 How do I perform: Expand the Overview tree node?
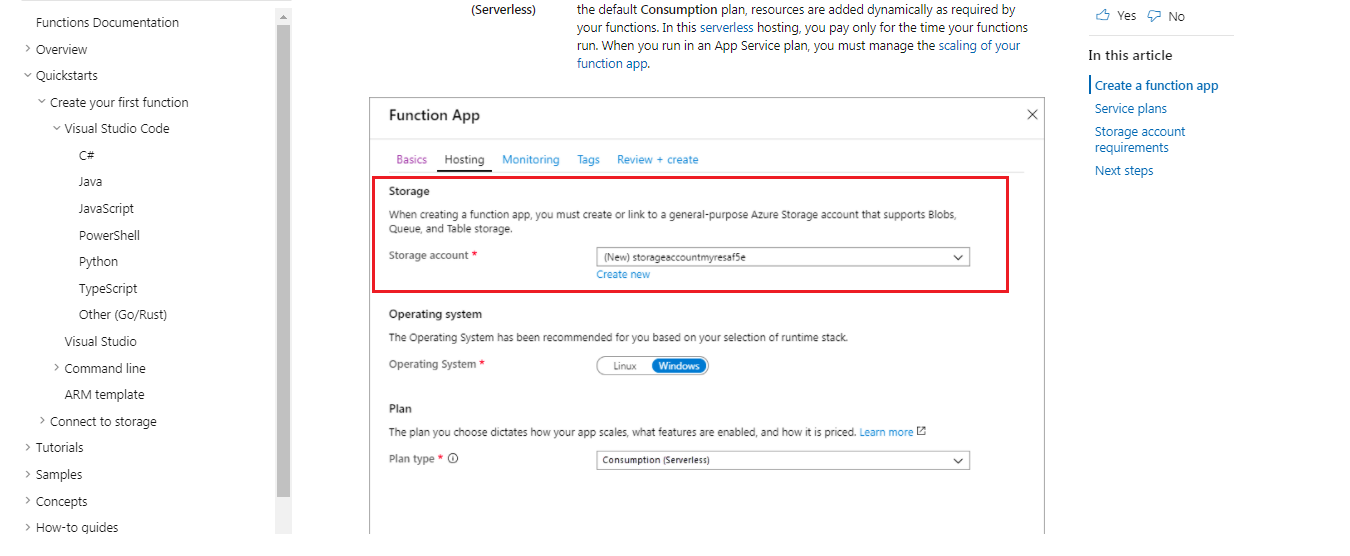tap(27, 49)
